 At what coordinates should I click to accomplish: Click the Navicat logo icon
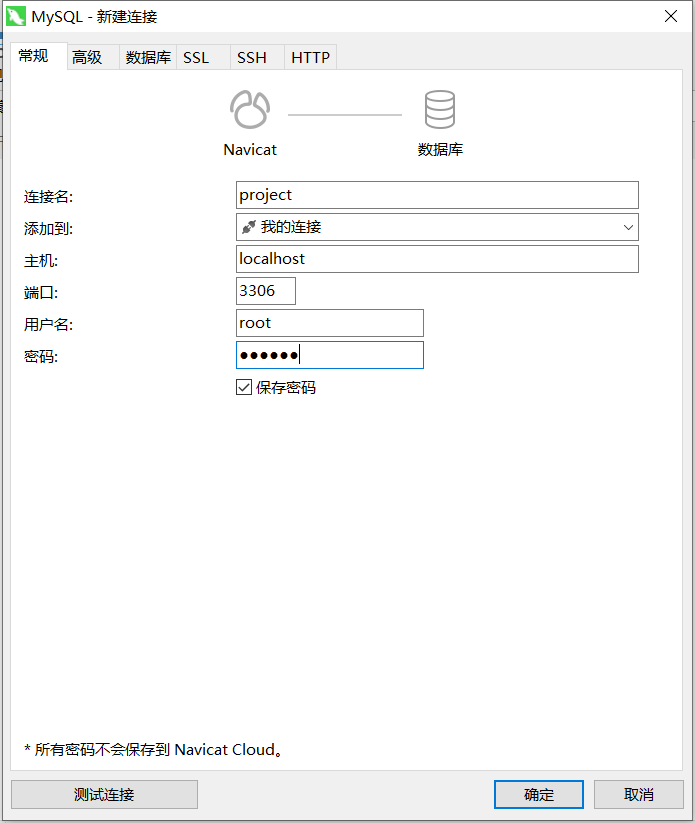point(250,109)
